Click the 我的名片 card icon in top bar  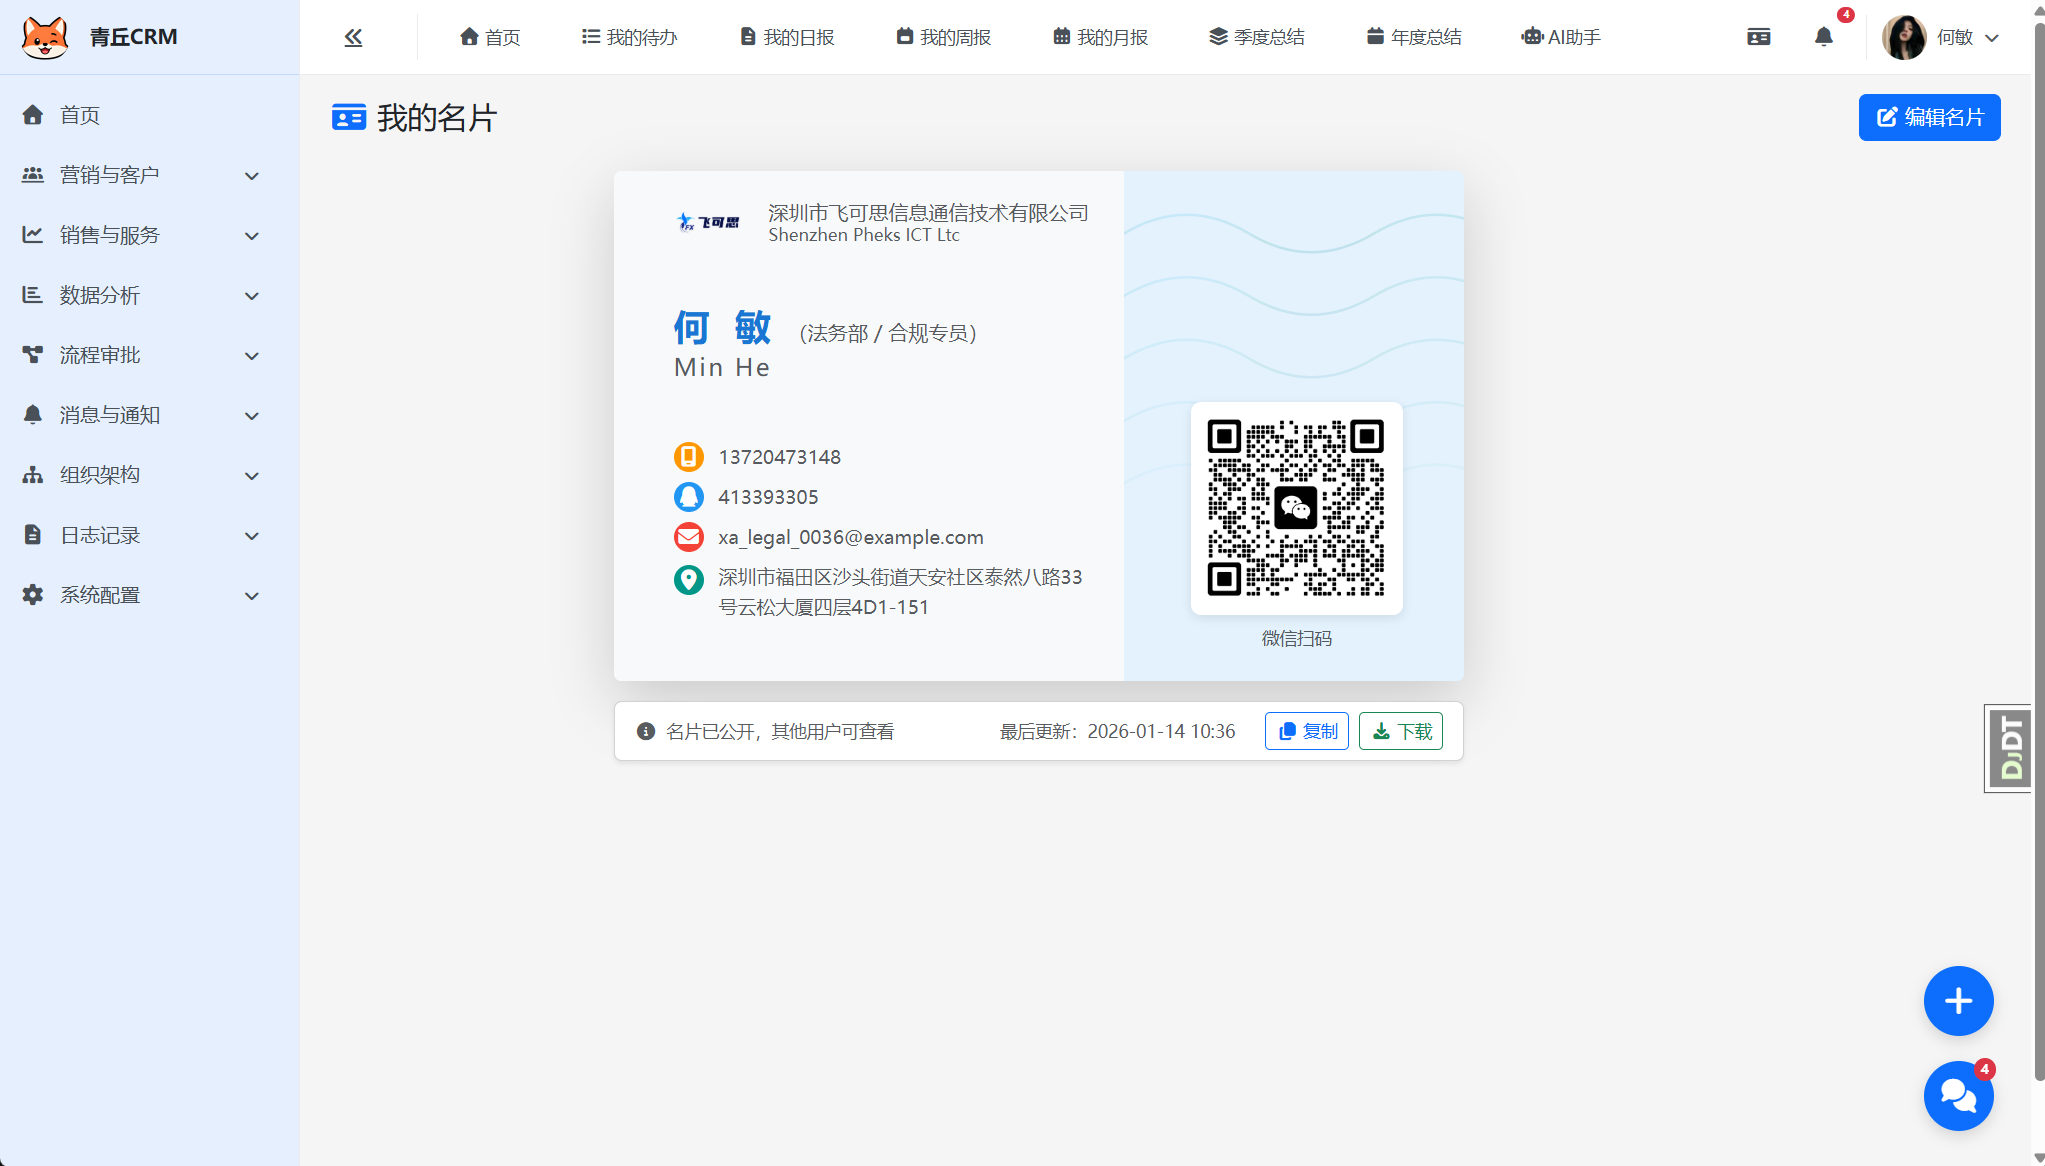[x=1757, y=37]
